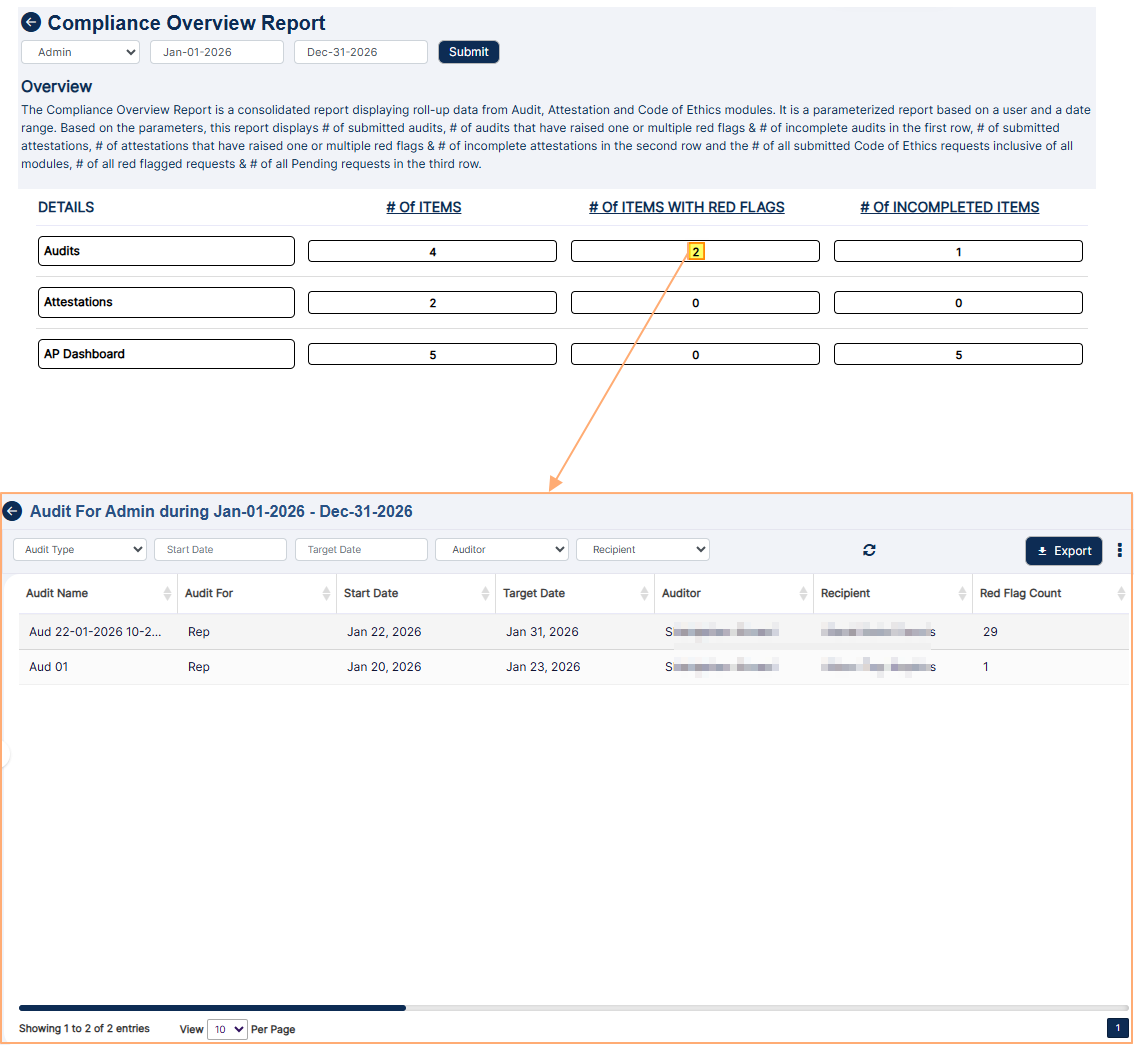This screenshot has width=1134, height=1045.
Task: Click the Target Date filter field
Action: click(361, 549)
